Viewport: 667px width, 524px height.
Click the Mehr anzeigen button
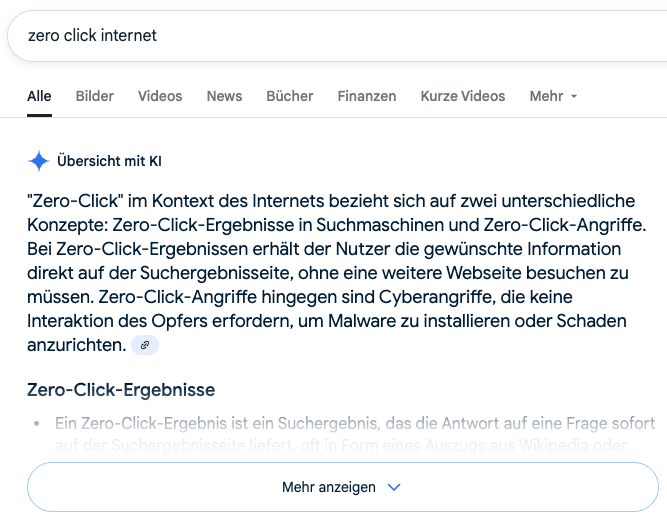[343, 487]
